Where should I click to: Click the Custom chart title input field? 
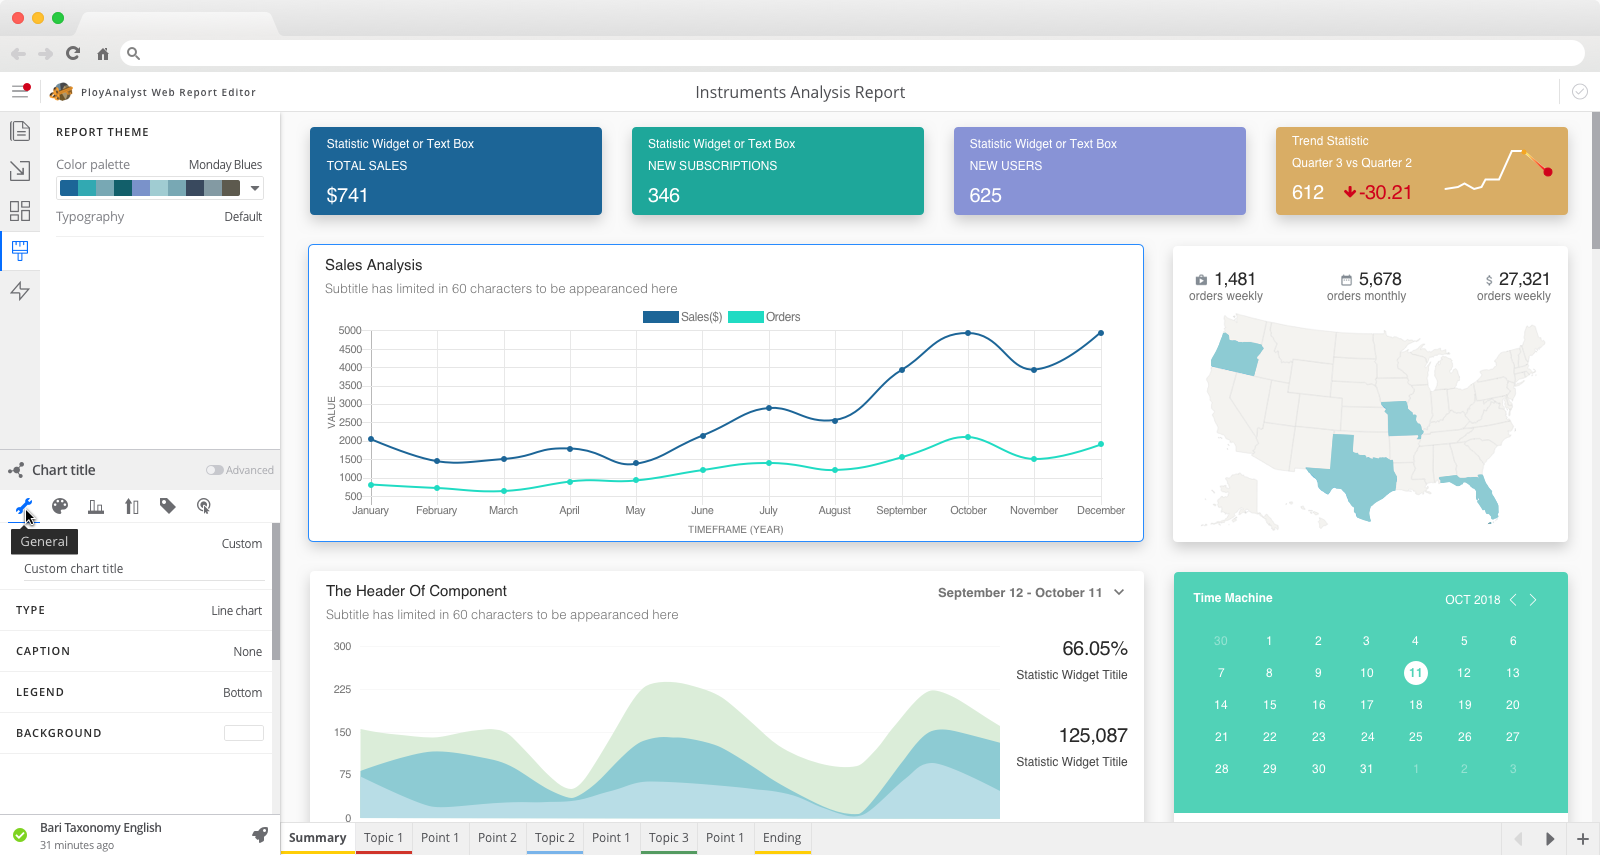tap(143, 569)
